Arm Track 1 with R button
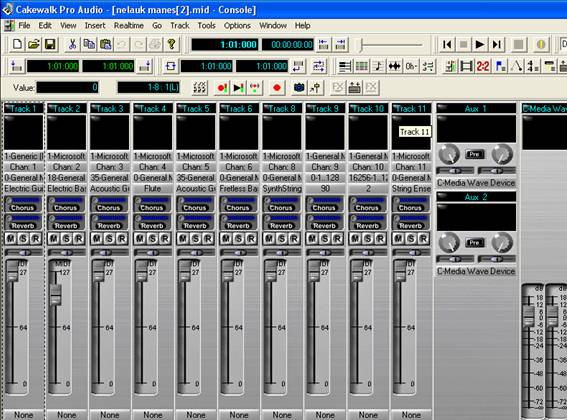The width and height of the screenshot is (567, 420). point(36,238)
